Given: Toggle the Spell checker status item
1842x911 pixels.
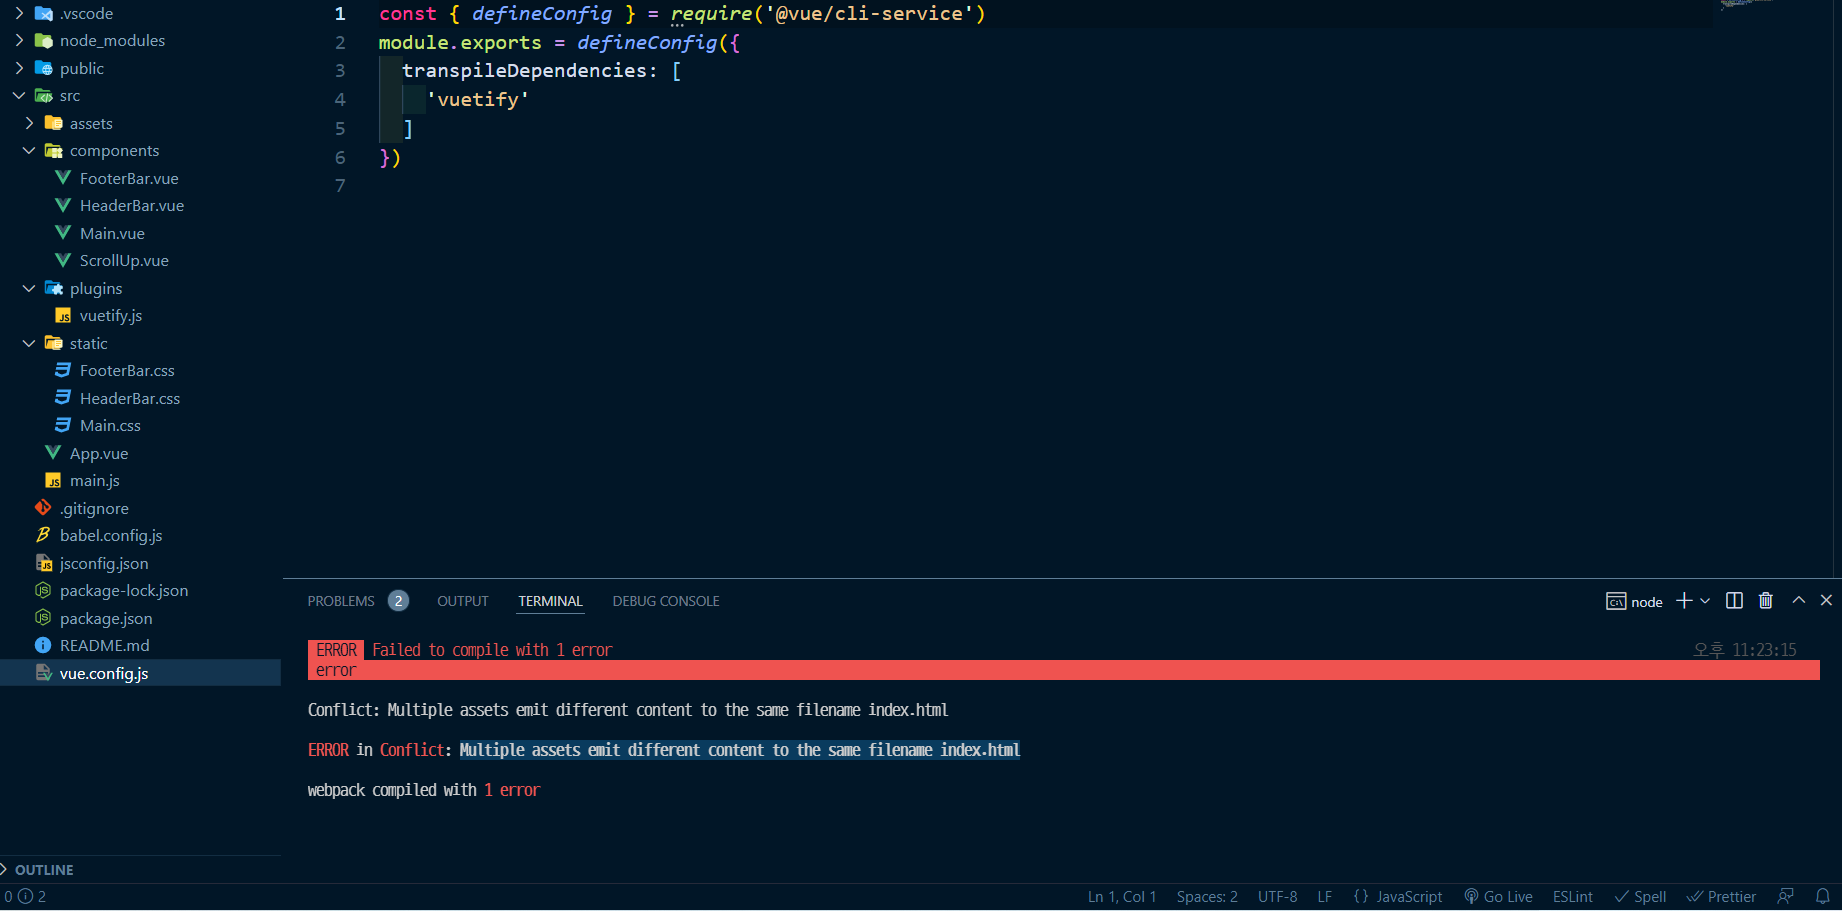Looking at the screenshot, I should pos(1640,897).
